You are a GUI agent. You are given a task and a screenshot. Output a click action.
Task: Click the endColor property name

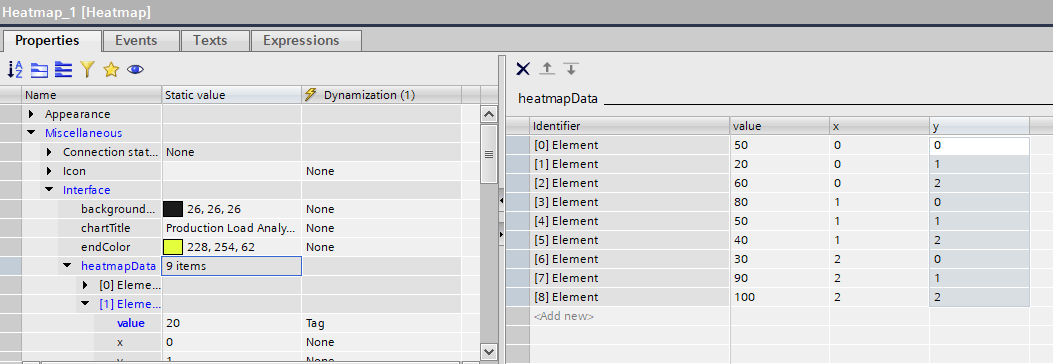tap(105, 247)
